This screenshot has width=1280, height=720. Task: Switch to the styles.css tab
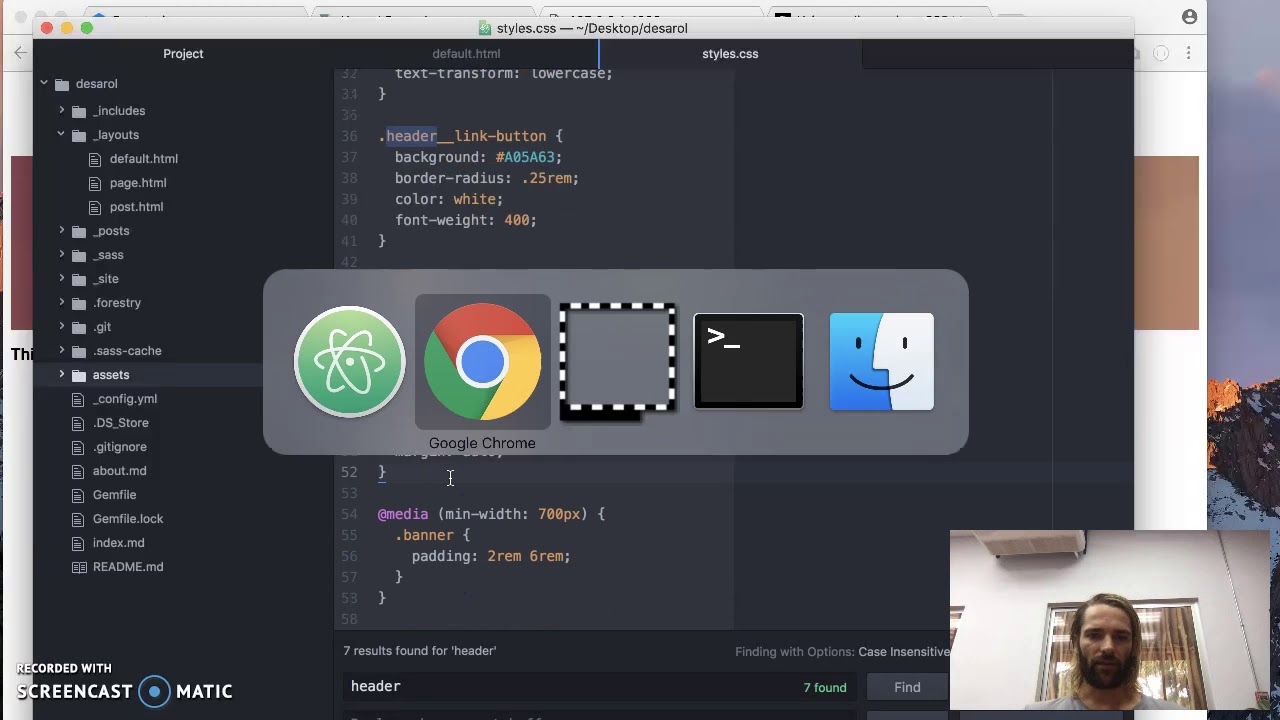[730, 54]
